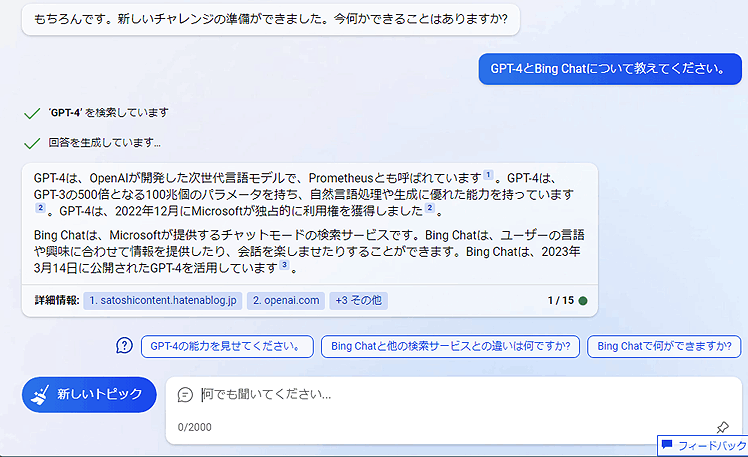Open the フィードバック button
This screenshot has height=457, width=748.
(702, 445)
